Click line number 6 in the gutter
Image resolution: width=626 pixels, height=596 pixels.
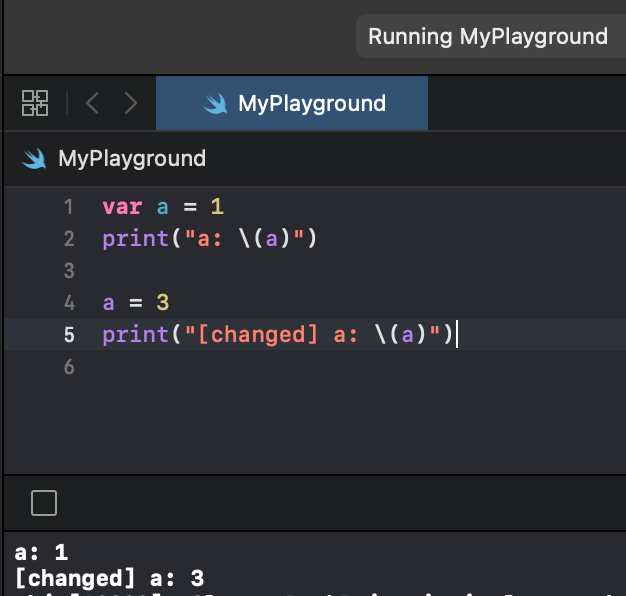coord(69,366)
